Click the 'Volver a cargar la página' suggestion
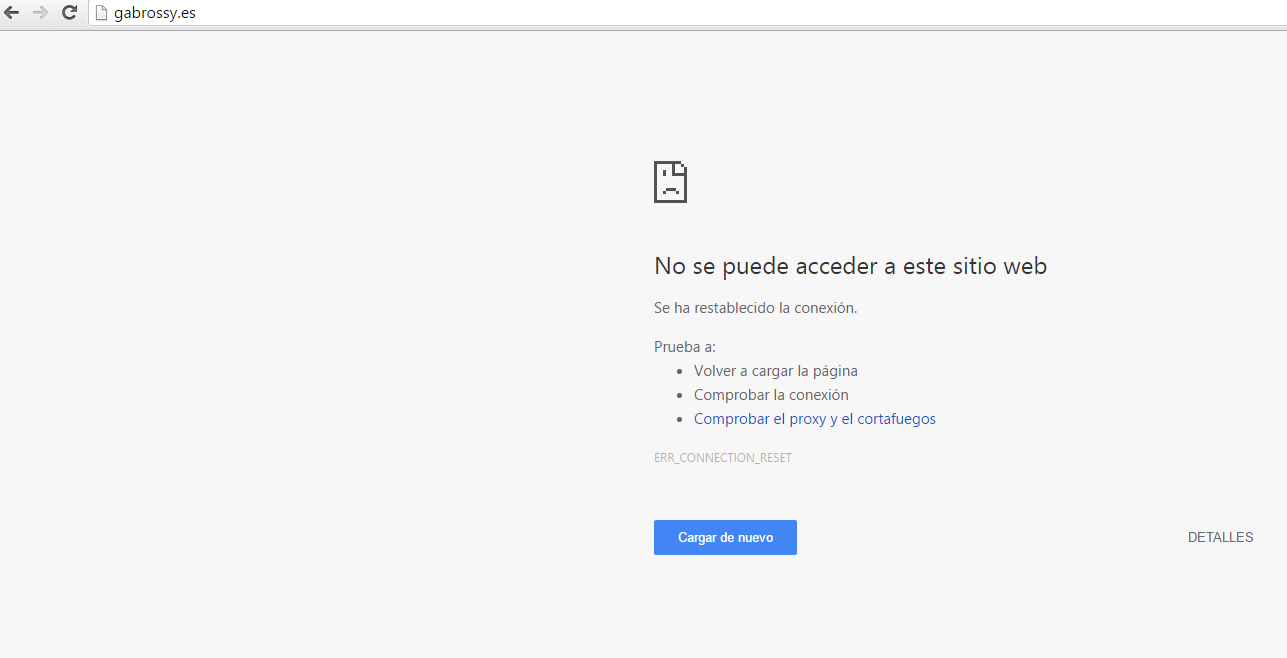 tap(776, 371)
